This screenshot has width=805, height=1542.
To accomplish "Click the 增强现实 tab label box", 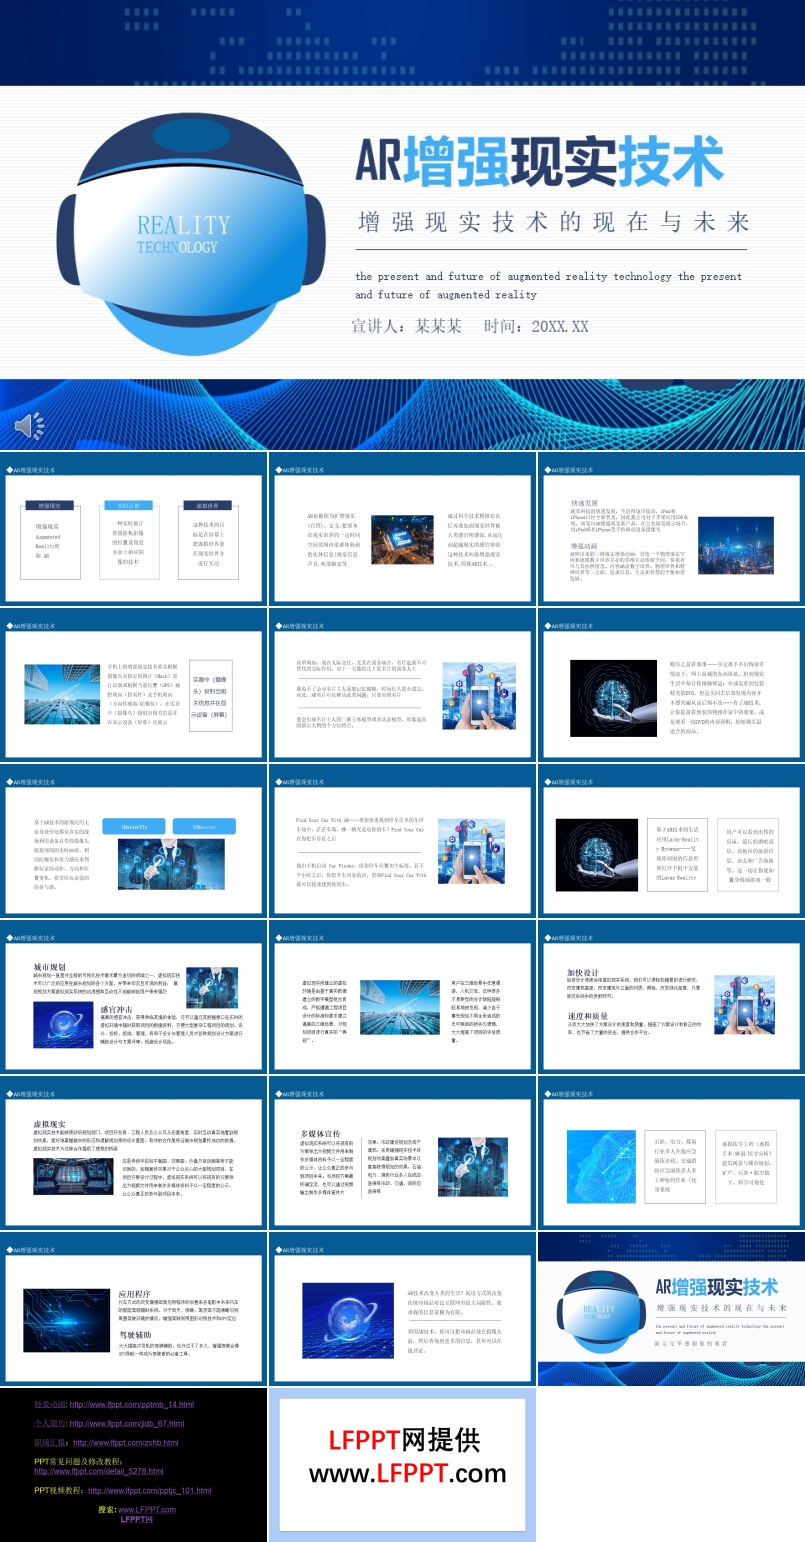I will (50, 506).
